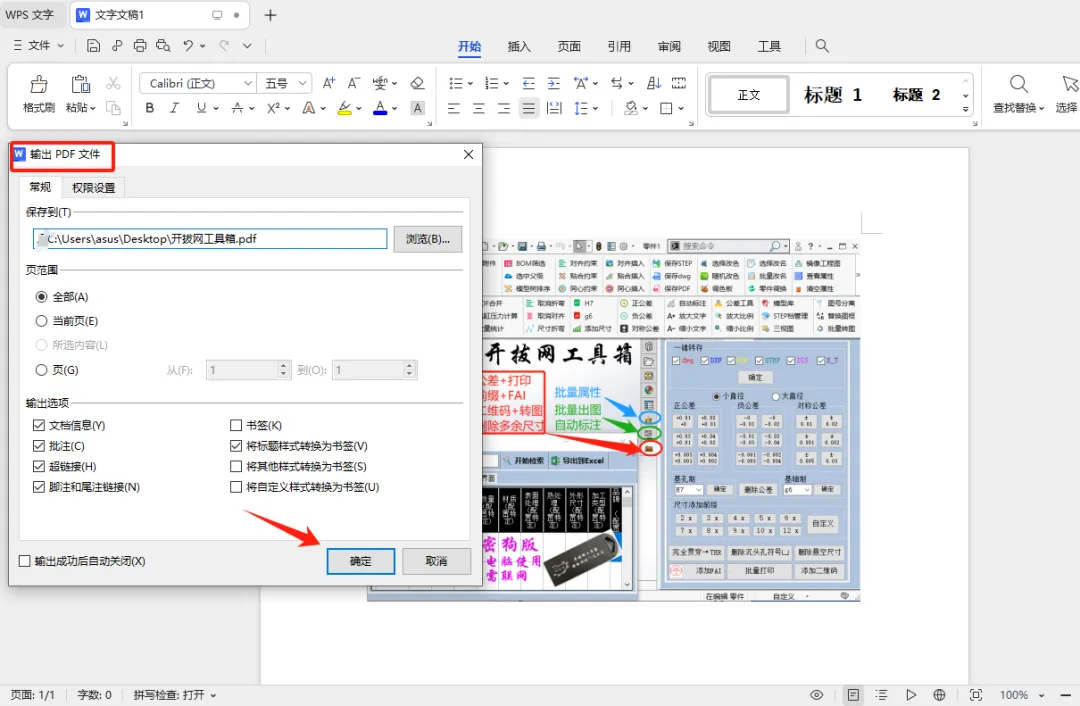This screenshot has width=1080, height=706.
Task: Enable 输出成功后自动关闭(X) checkbox
Action: point(25,561)
